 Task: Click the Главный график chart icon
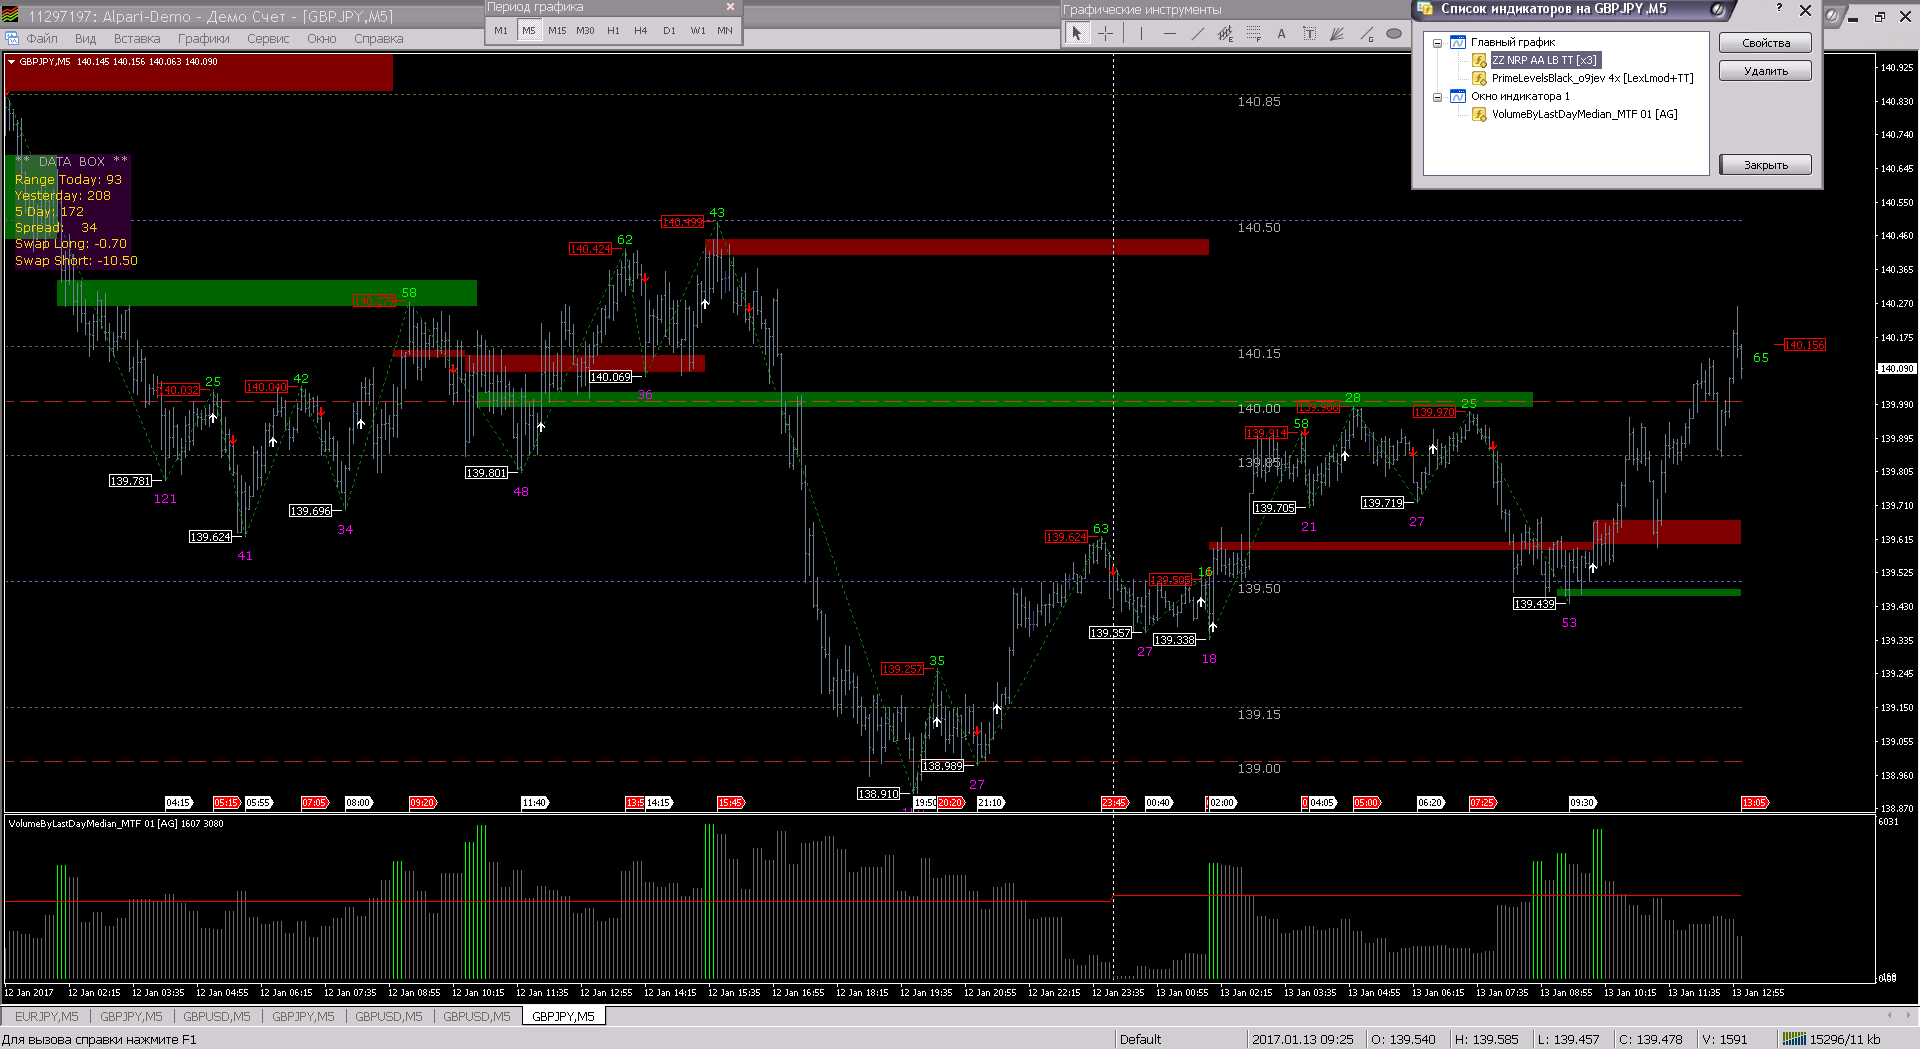click(x=1458, y=42)
